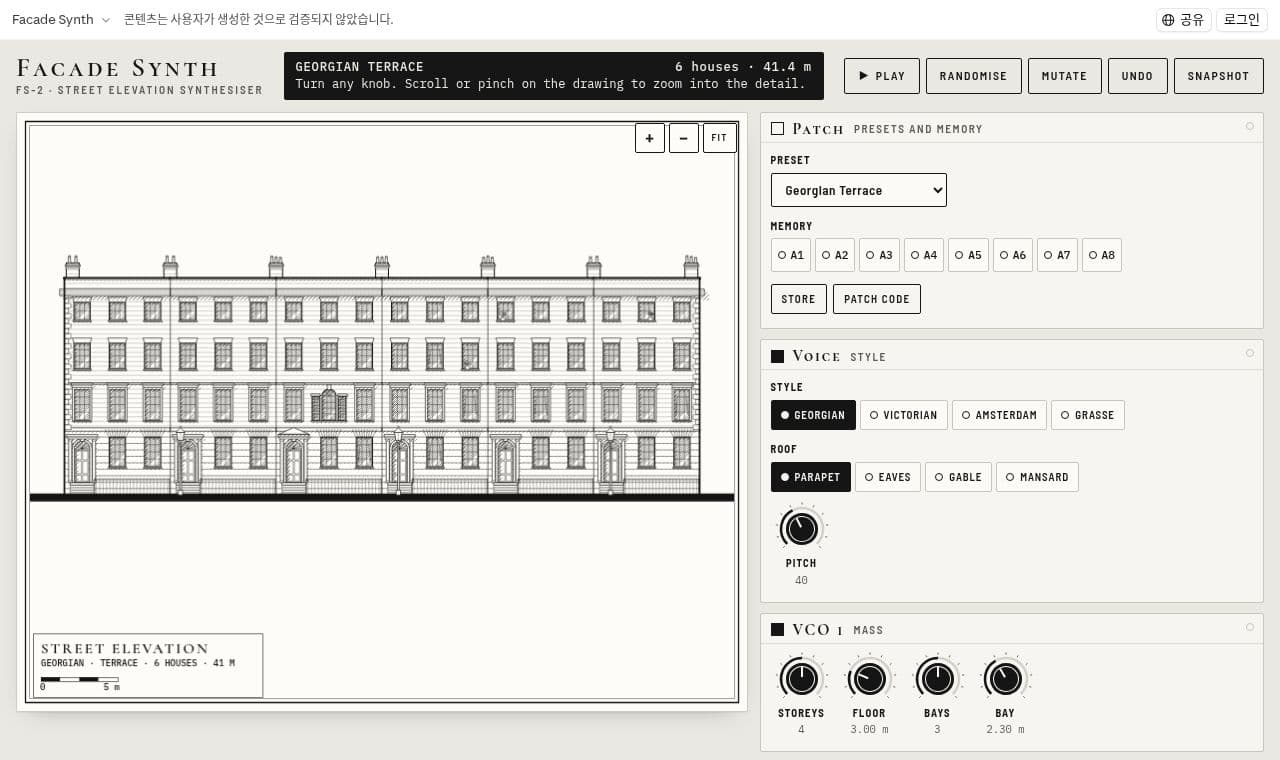Set roof type to Eaves
This screenshot has height=760, width=1280.
click(x=888, y=477)
